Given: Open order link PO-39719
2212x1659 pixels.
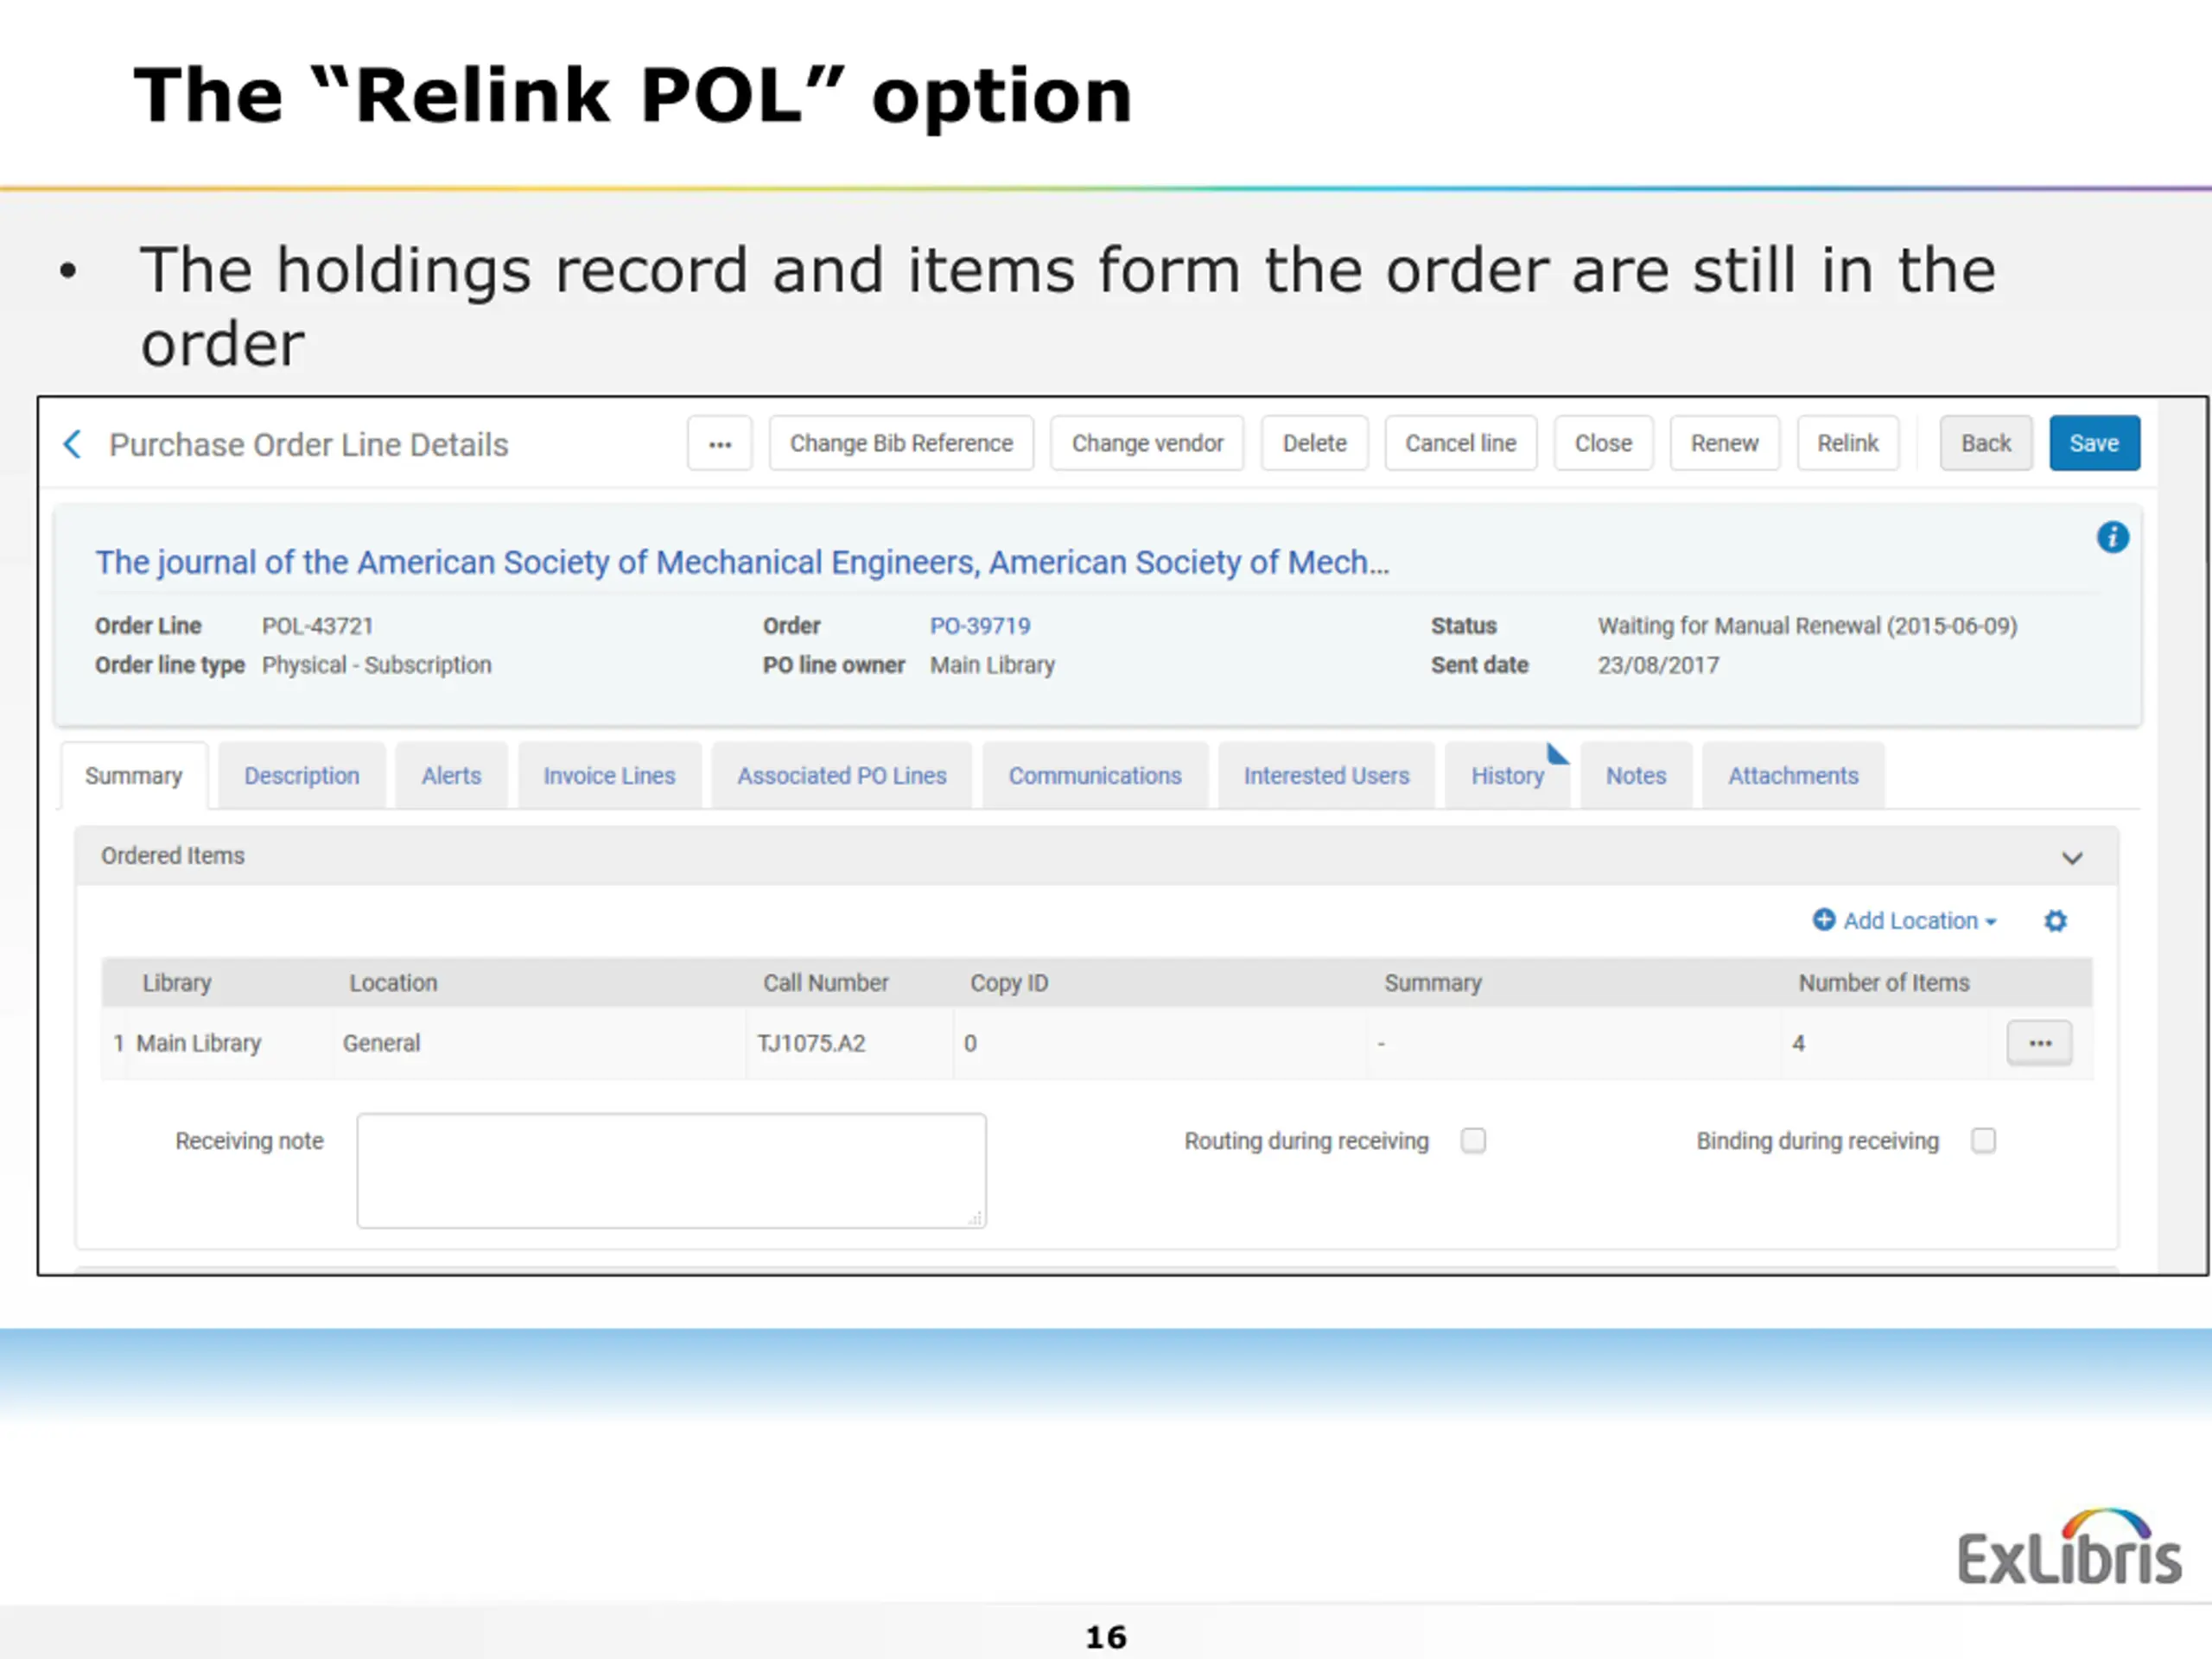Looking at the screenshot, I should (980, 626).
